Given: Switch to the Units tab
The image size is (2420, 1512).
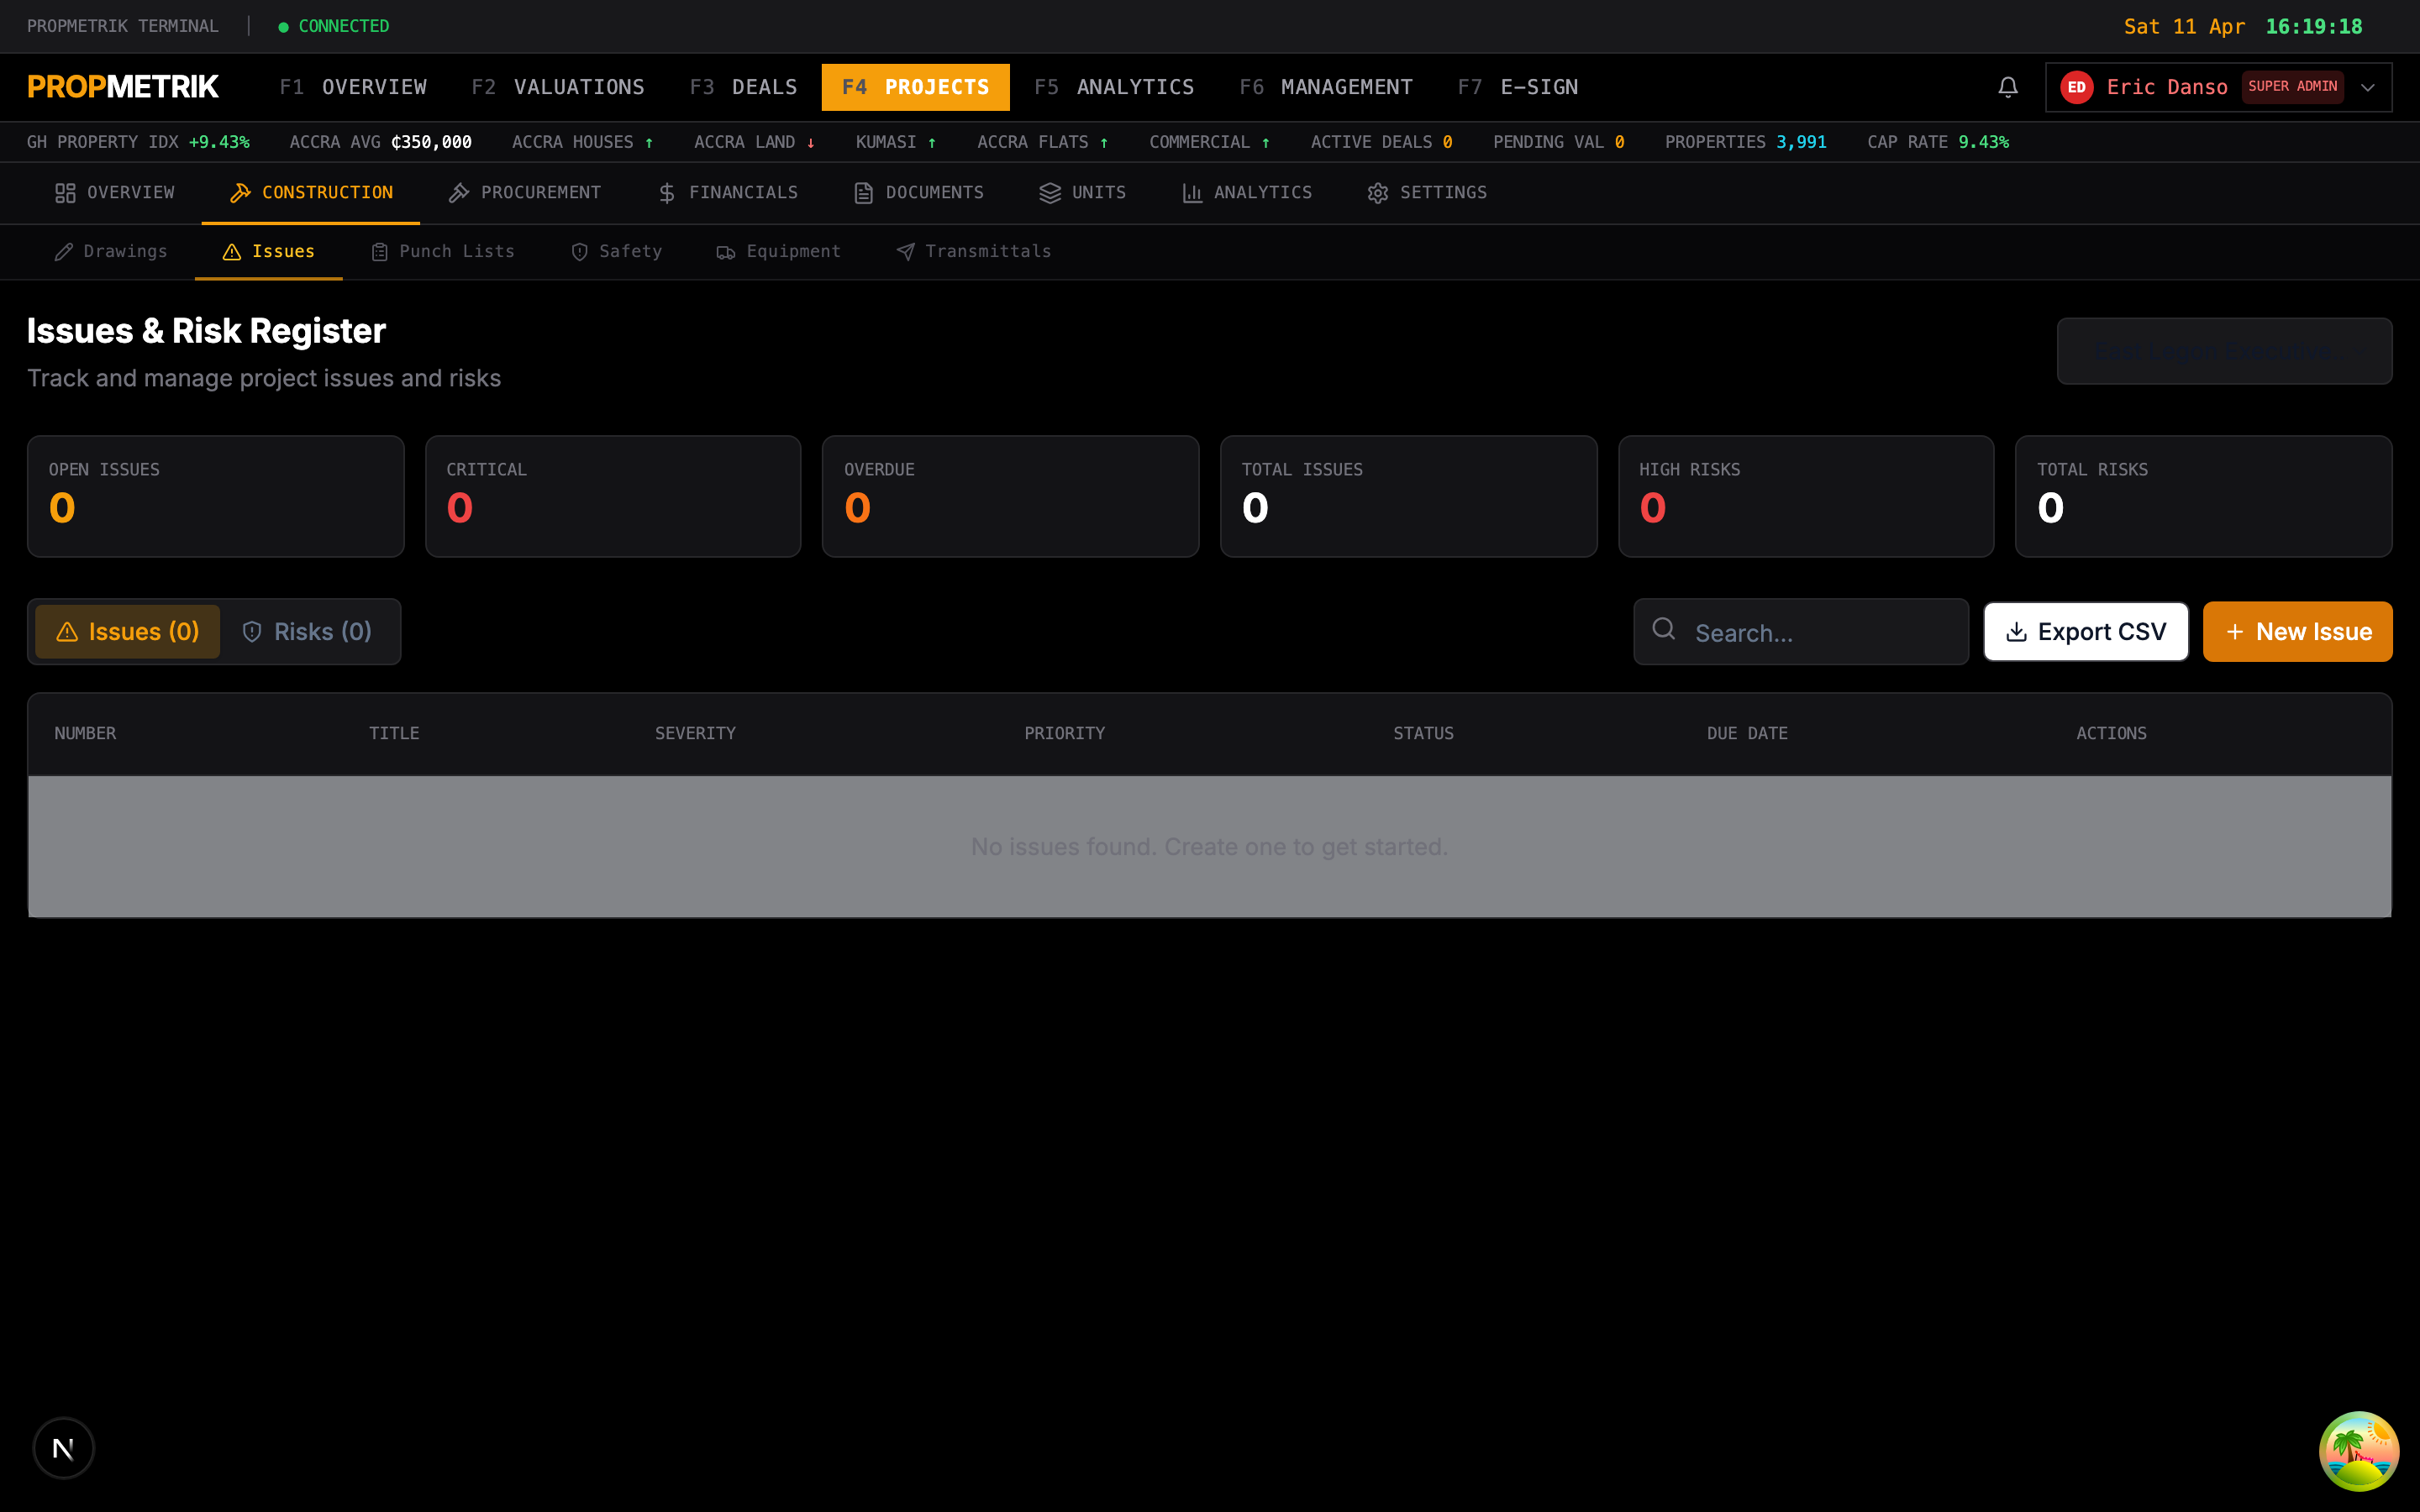Looking at the screenshot, I should (1083, 192).
